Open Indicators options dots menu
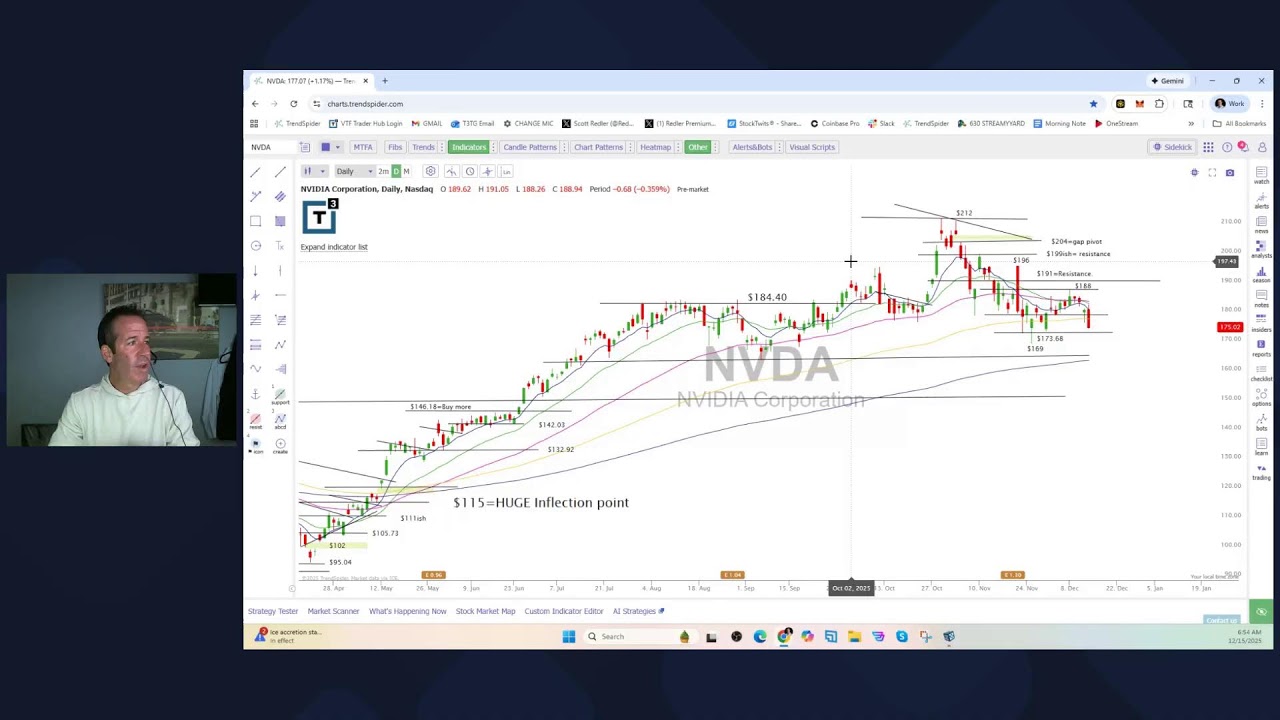 click(x=493, y=147)
